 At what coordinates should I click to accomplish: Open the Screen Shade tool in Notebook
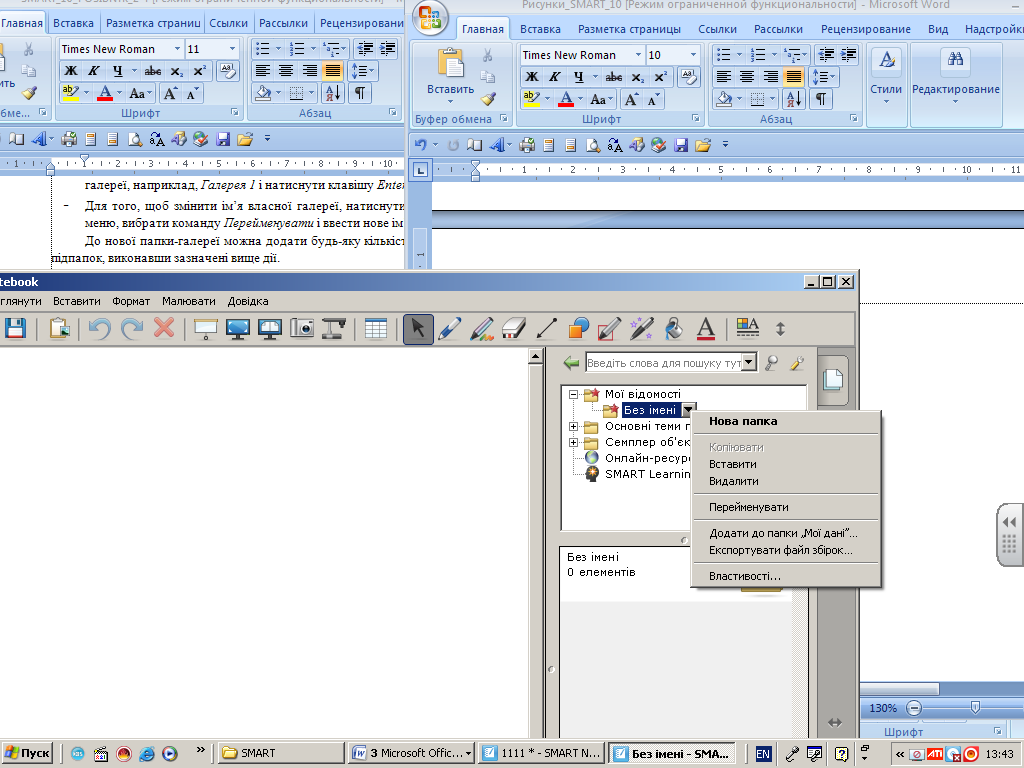click(x=206, y=328)
